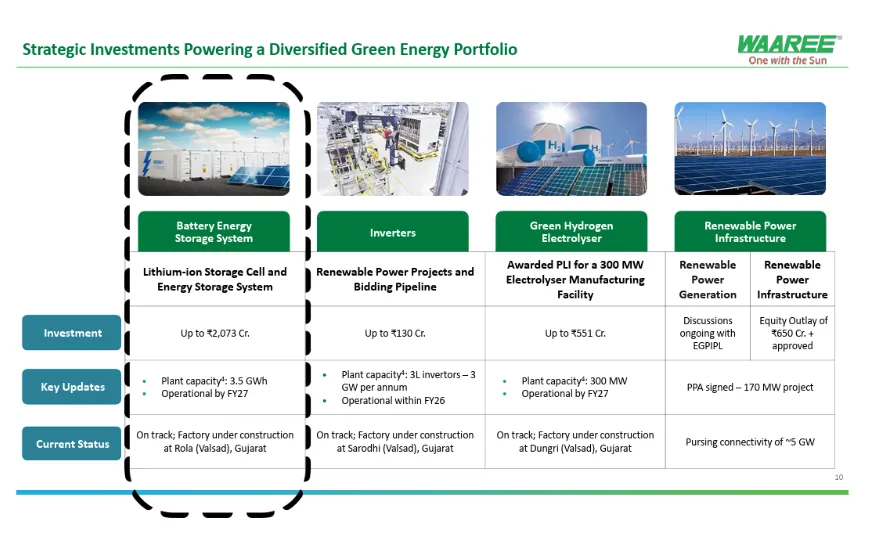Click the WAAREE logo
889x535 pixels.
click(x=789, y=43)
